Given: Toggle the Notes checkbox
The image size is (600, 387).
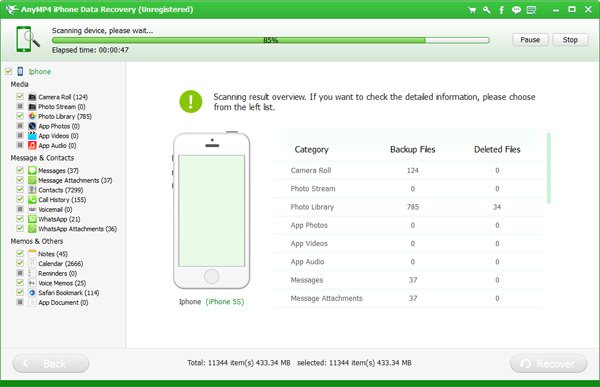Looking at the screenshot, I should coord(20,253).
